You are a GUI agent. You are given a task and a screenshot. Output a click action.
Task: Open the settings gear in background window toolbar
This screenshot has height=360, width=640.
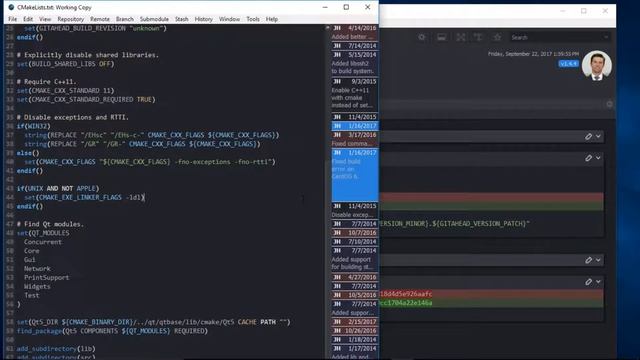422,37
